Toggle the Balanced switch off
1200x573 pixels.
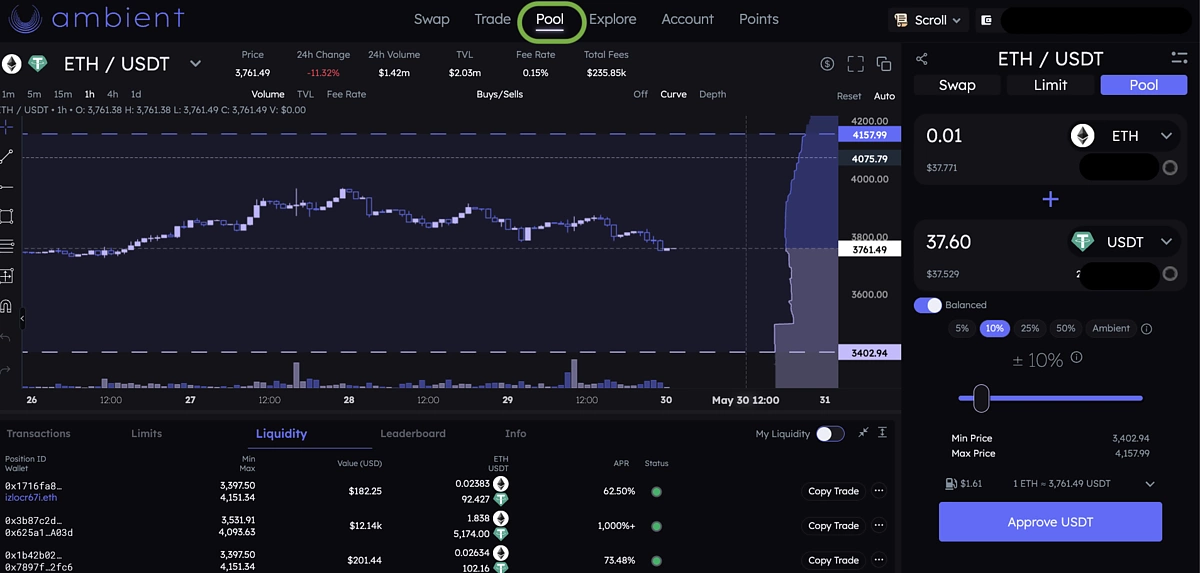coord(928,305)
